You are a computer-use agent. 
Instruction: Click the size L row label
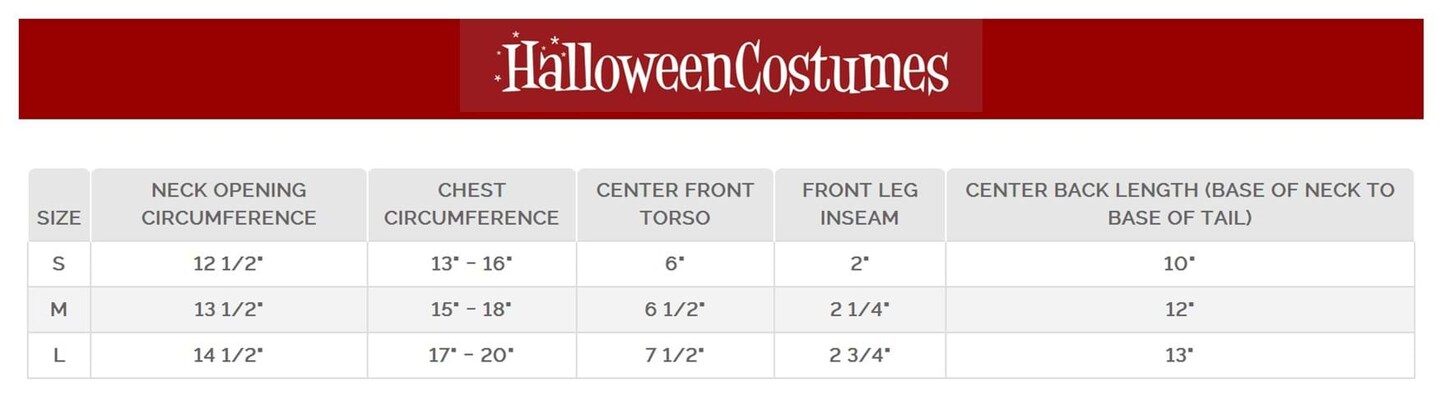tap(59, 355)
